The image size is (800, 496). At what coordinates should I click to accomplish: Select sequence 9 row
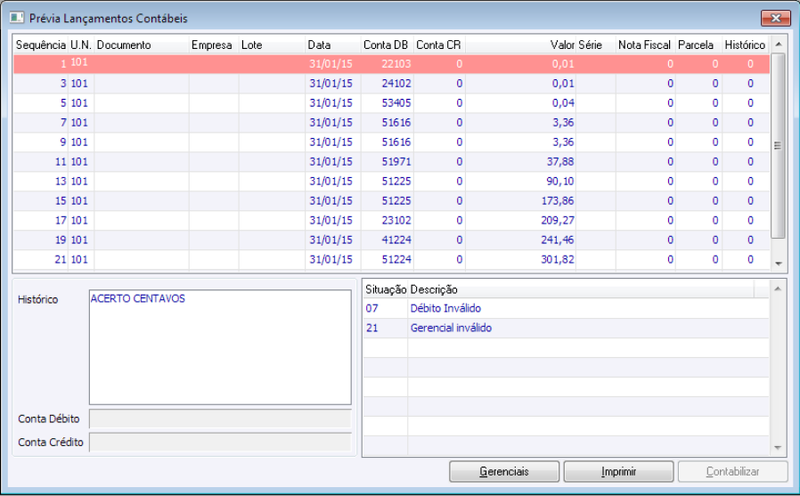[391, 142]
